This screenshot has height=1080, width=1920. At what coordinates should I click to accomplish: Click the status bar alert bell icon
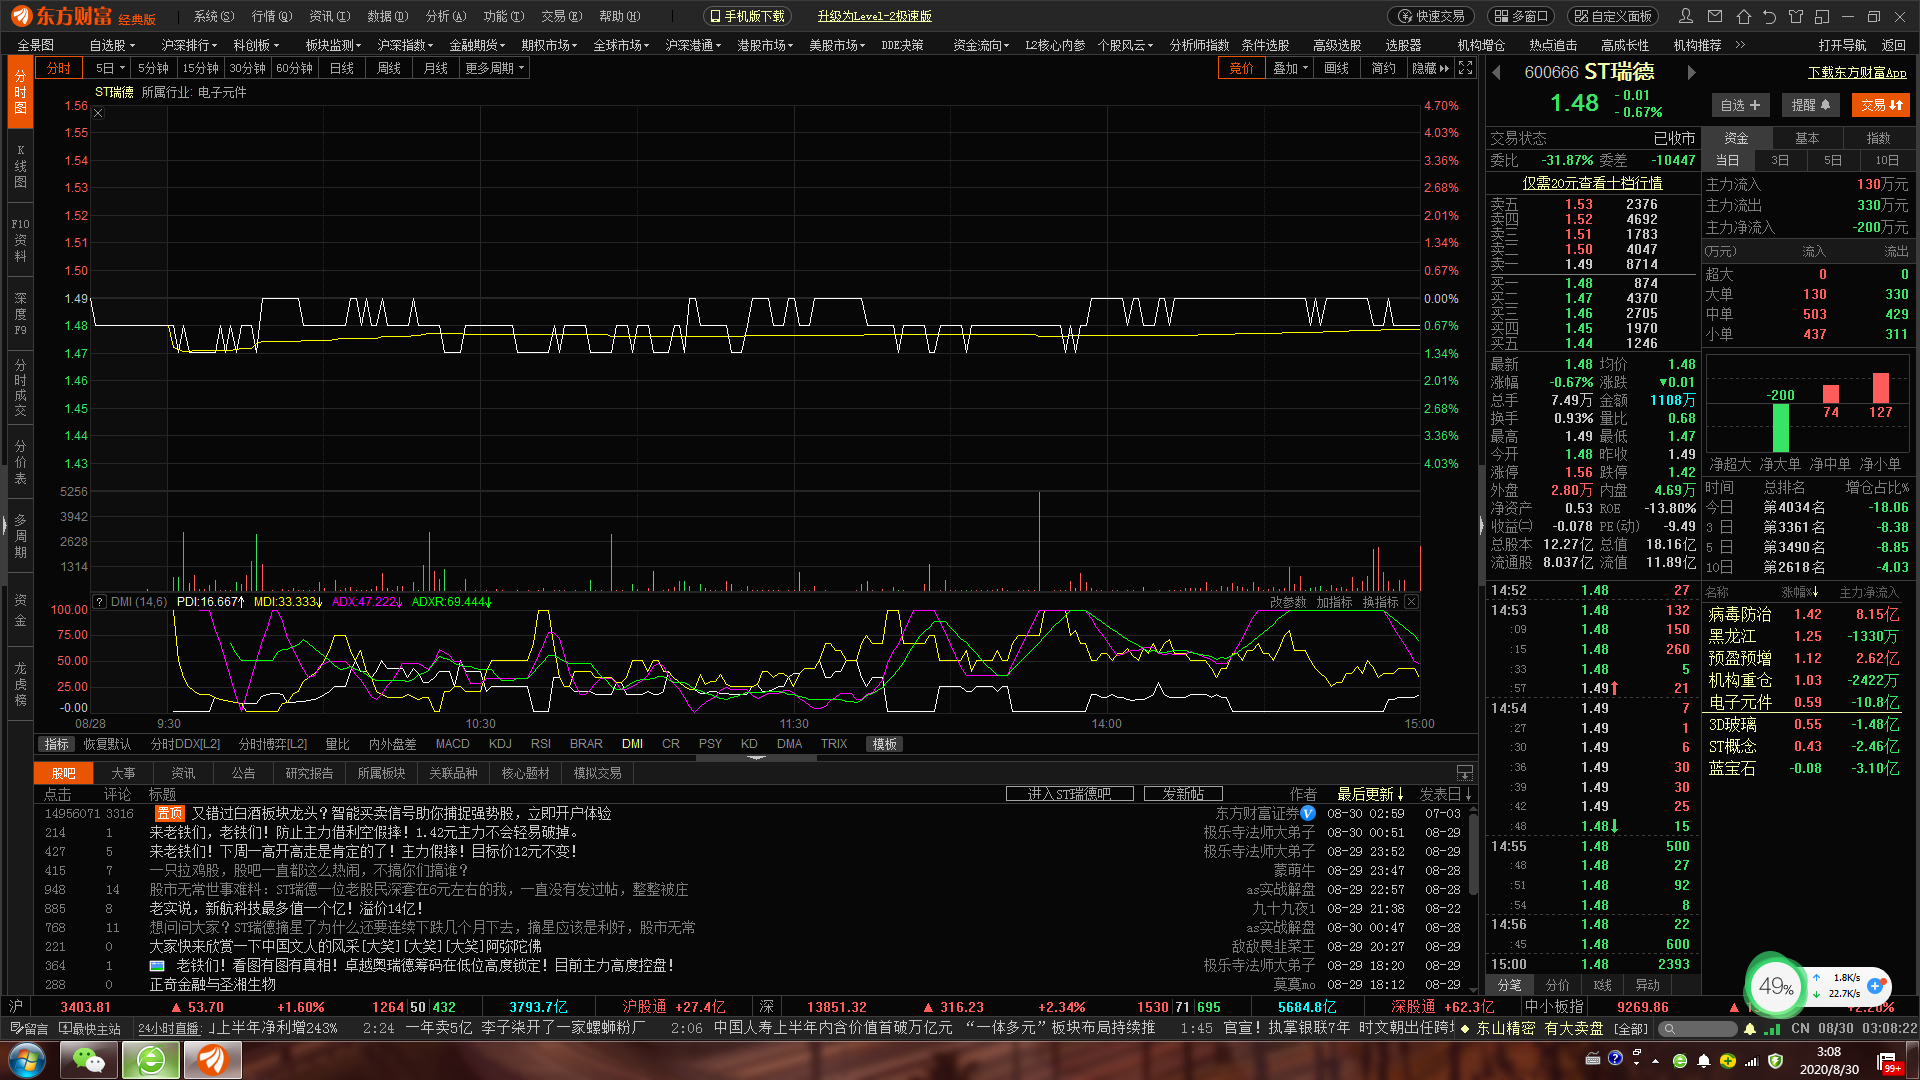[x=1750, y=1028]
